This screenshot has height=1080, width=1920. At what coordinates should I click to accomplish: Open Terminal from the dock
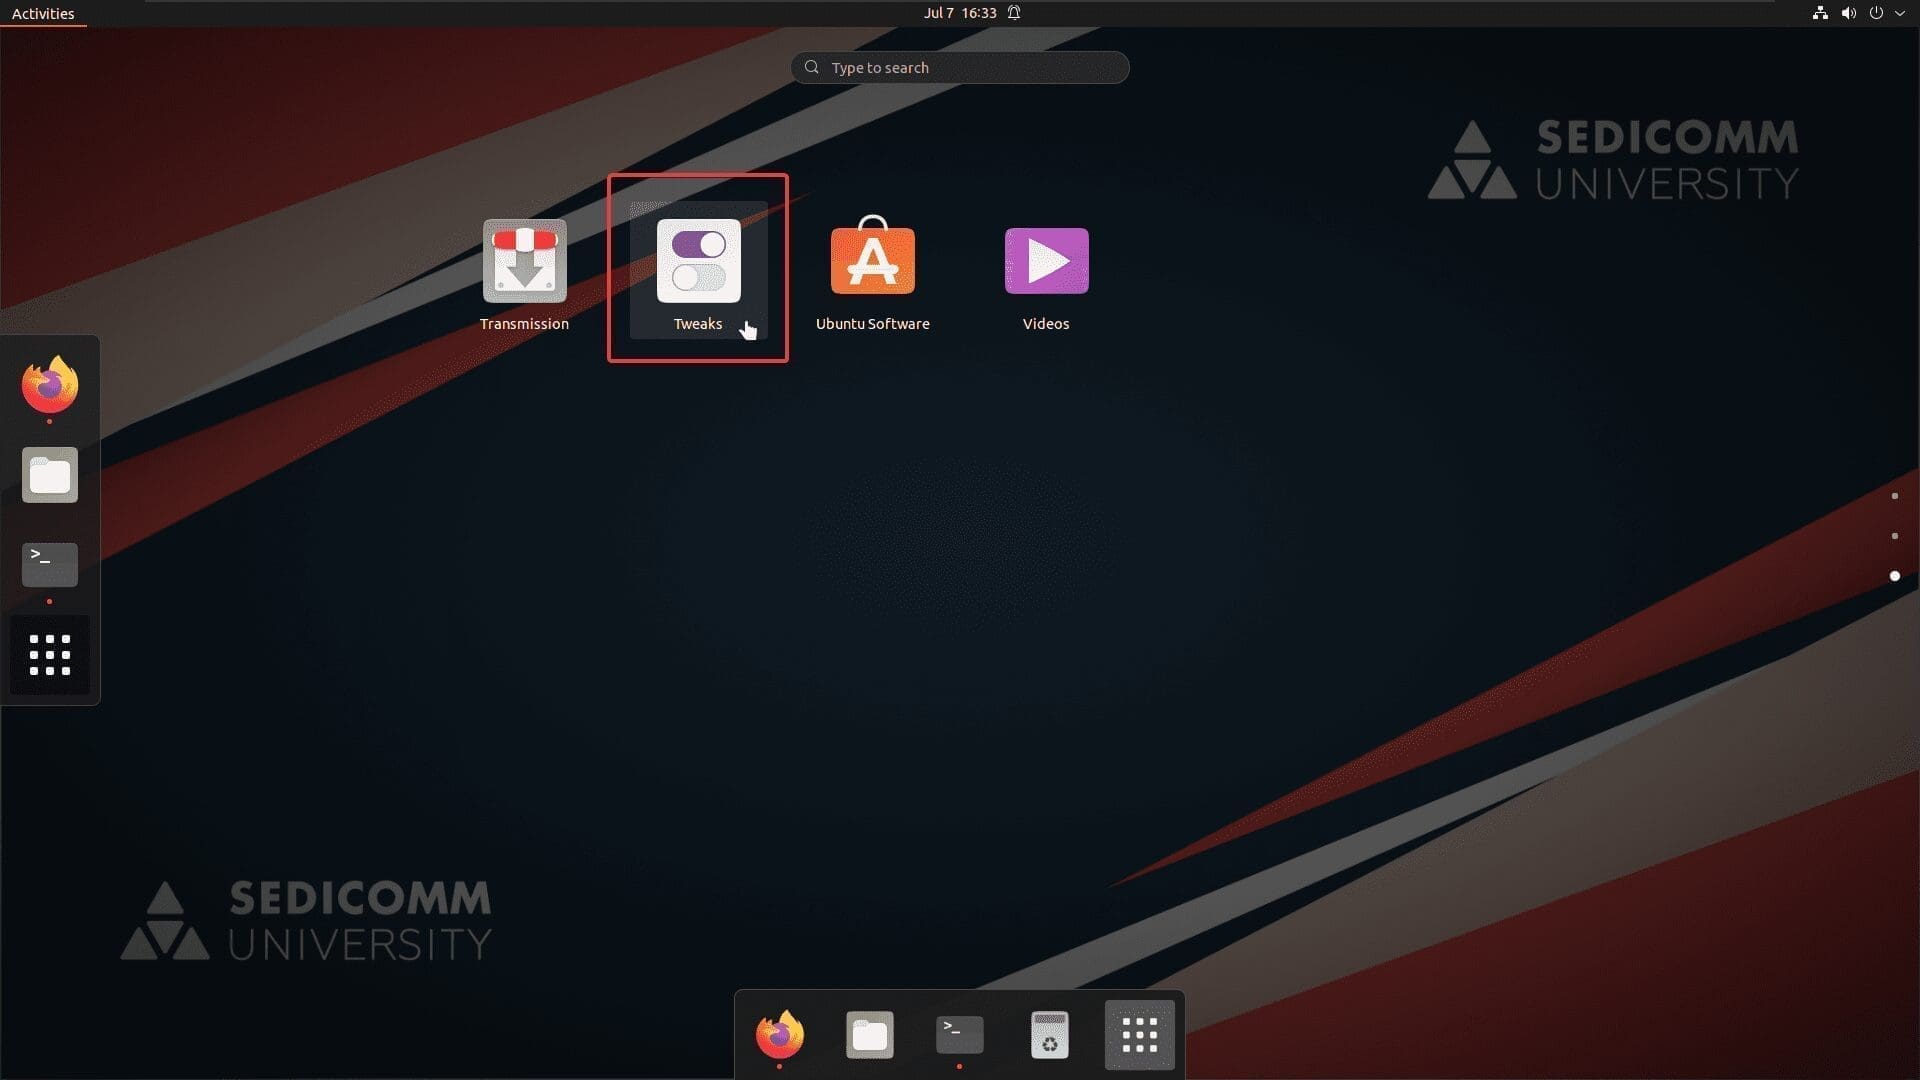coord(959,1034)
